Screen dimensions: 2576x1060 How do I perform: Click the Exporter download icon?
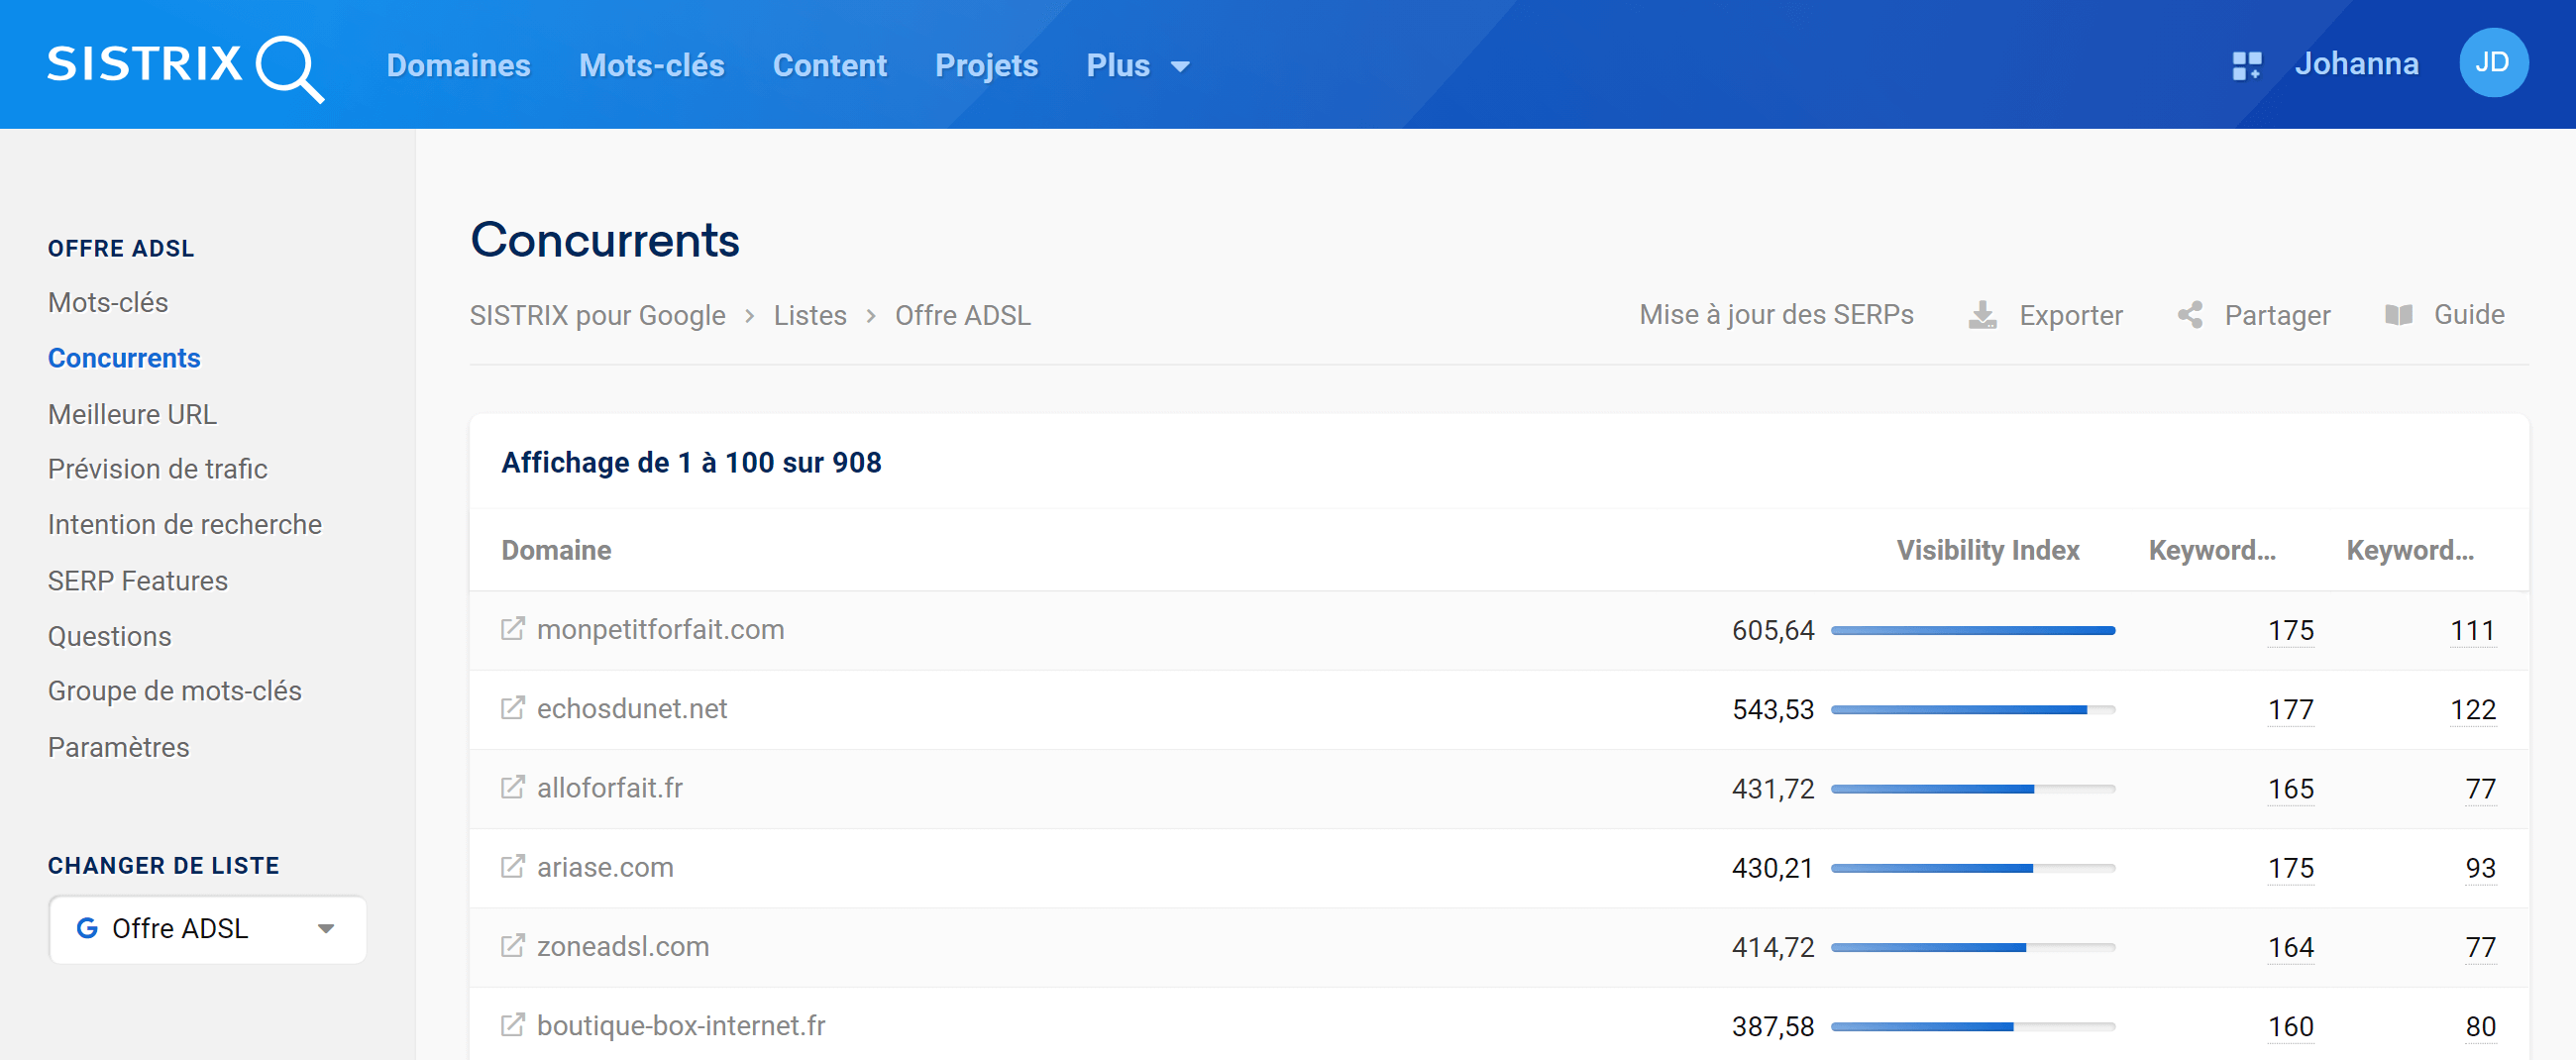tap(1982, 315)
